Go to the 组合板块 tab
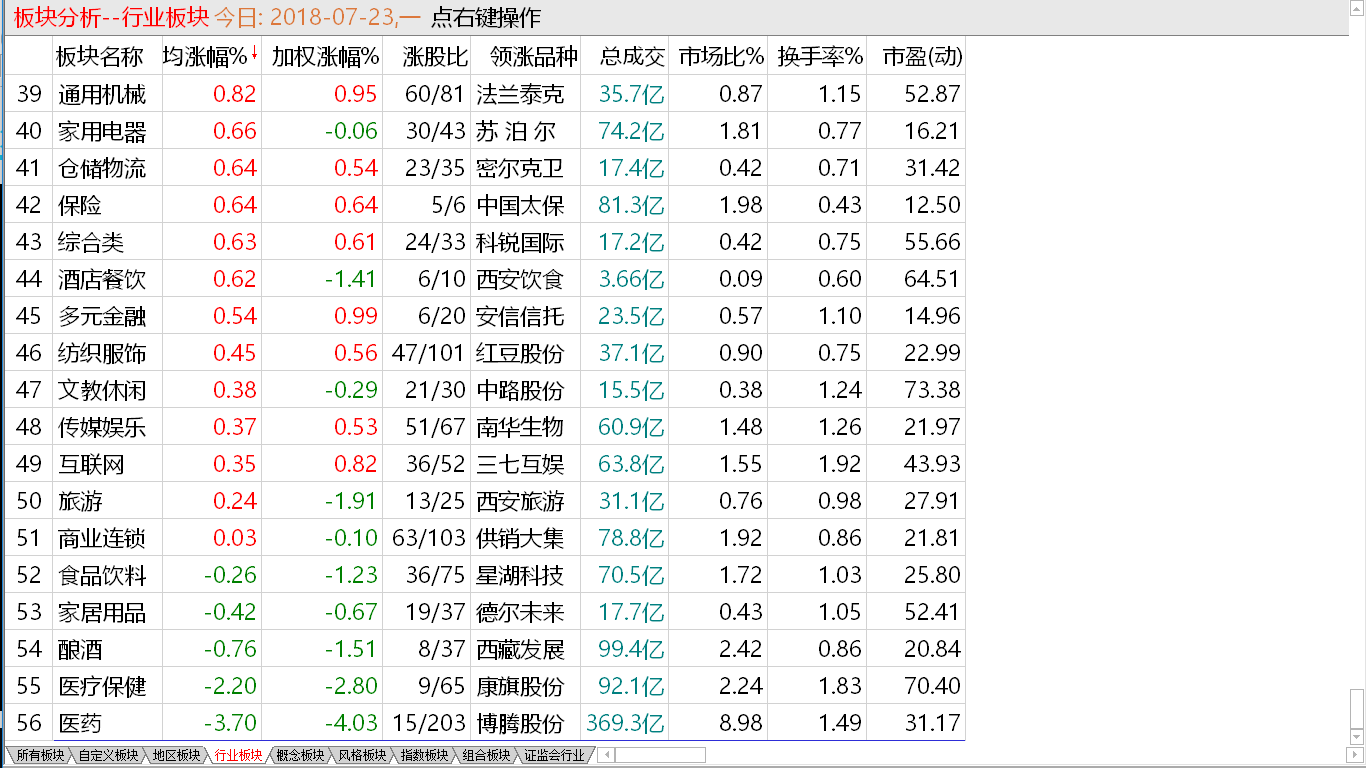Screen dimensions: 1366x768 coord(488,756)
